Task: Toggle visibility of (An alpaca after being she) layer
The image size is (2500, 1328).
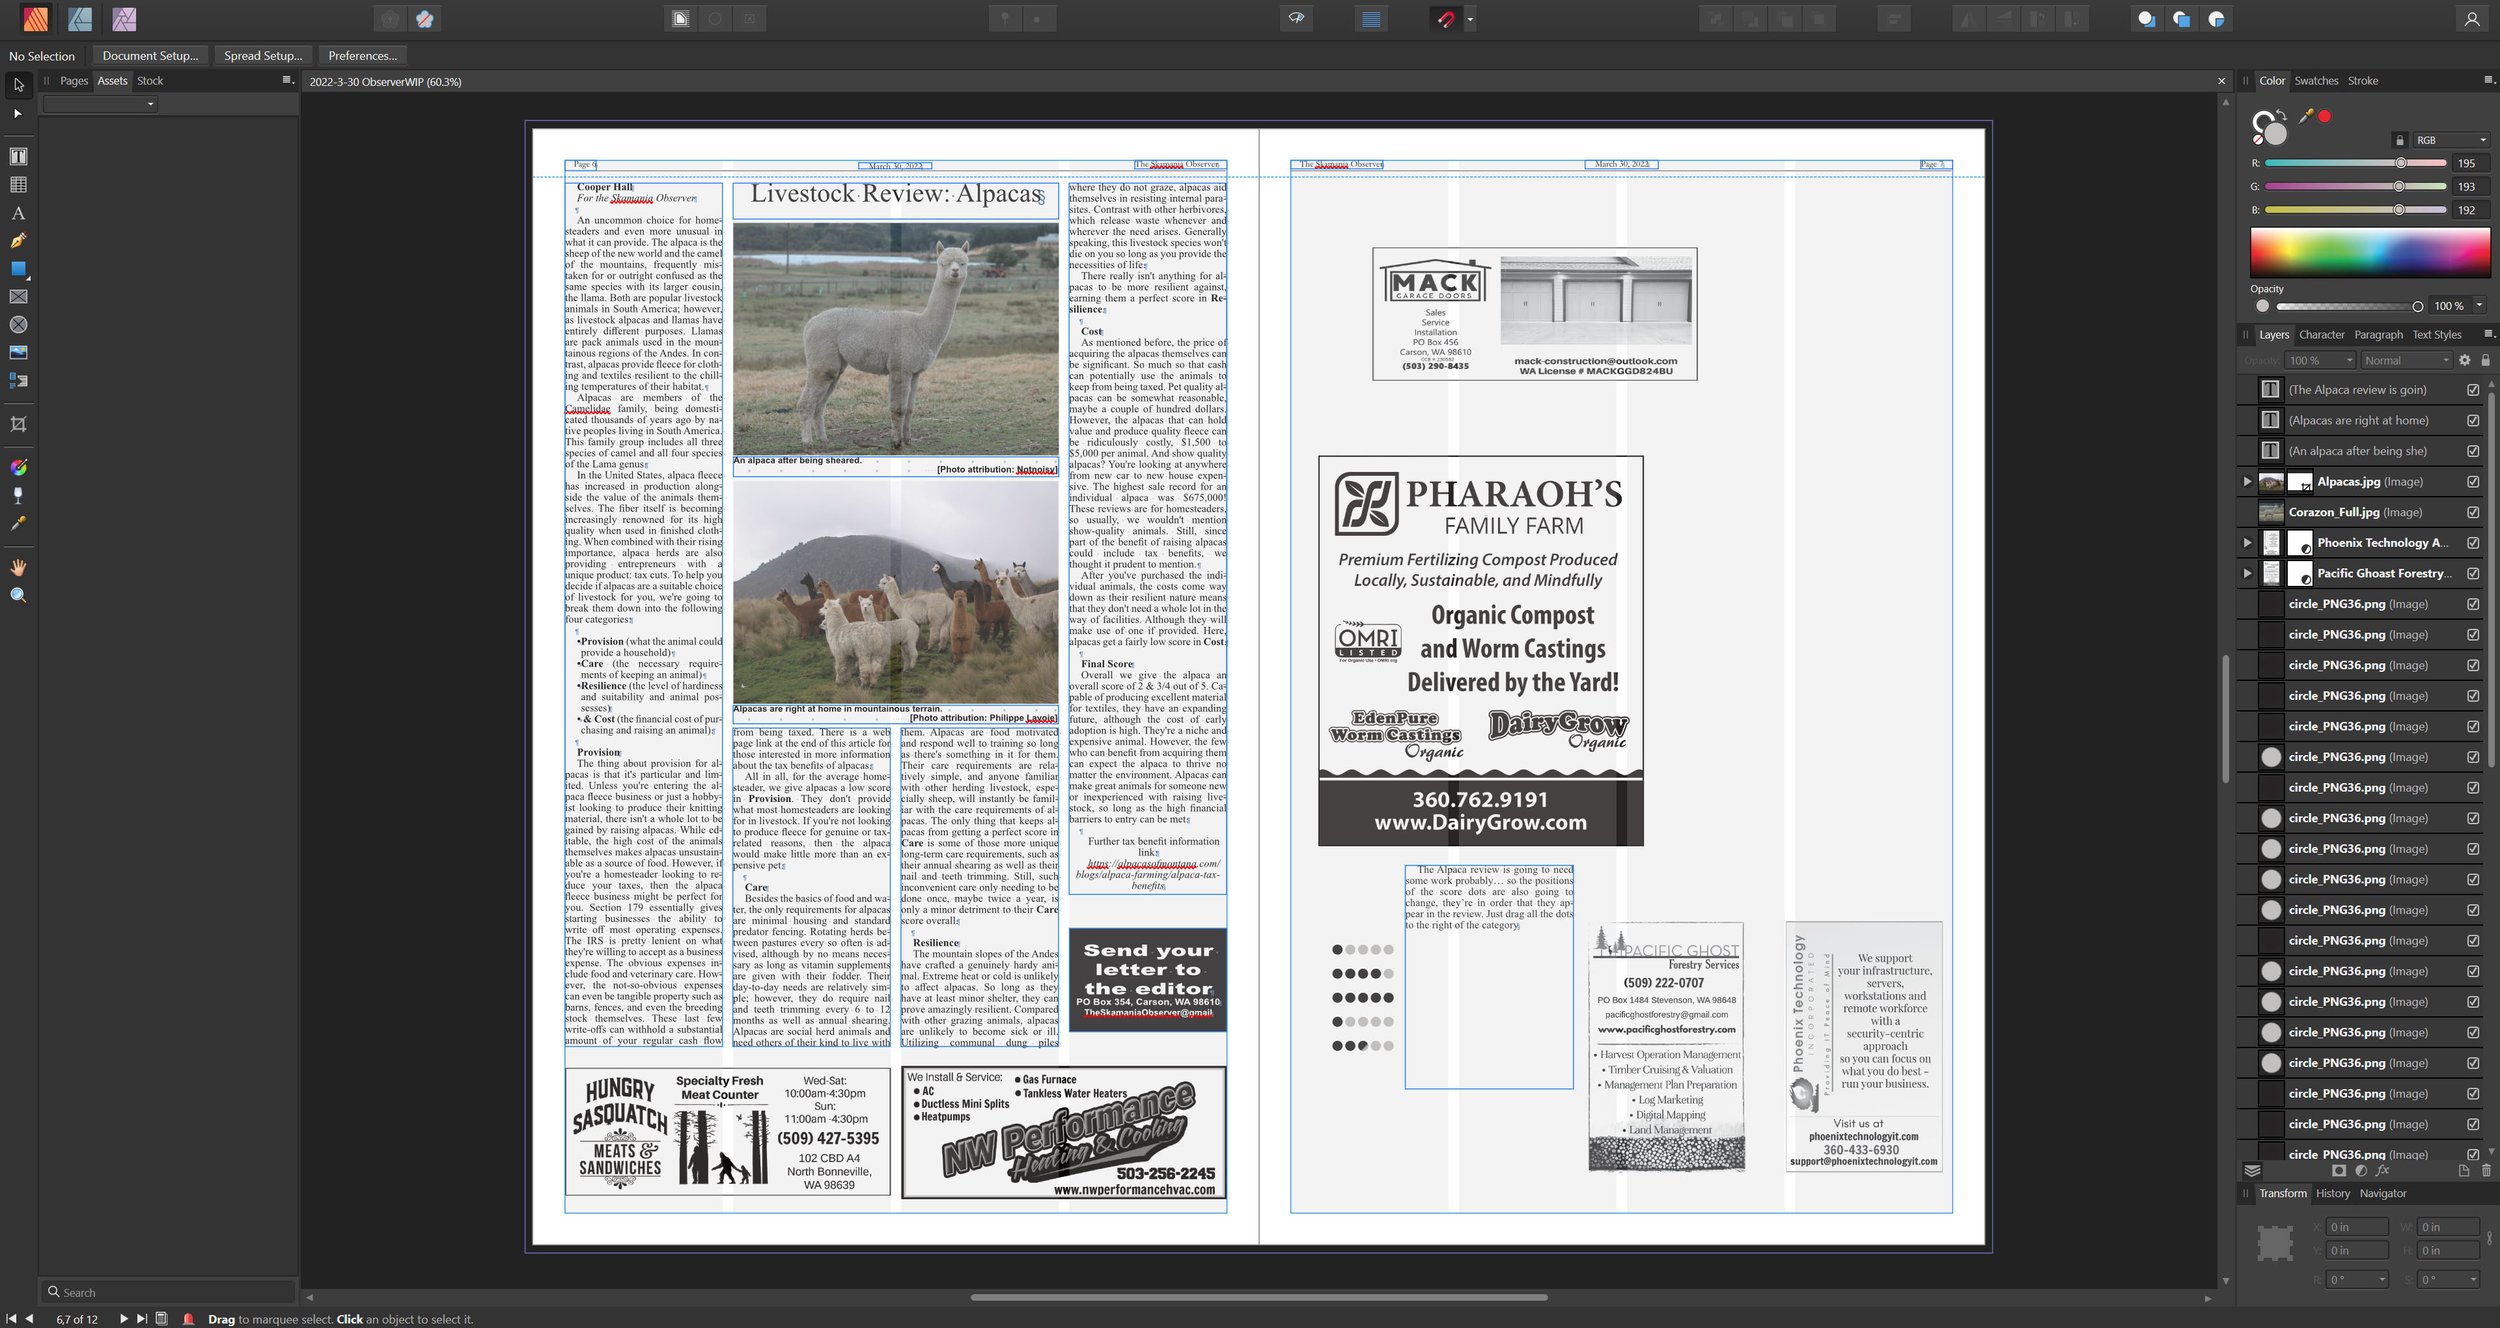Action: coord(2473,451)
